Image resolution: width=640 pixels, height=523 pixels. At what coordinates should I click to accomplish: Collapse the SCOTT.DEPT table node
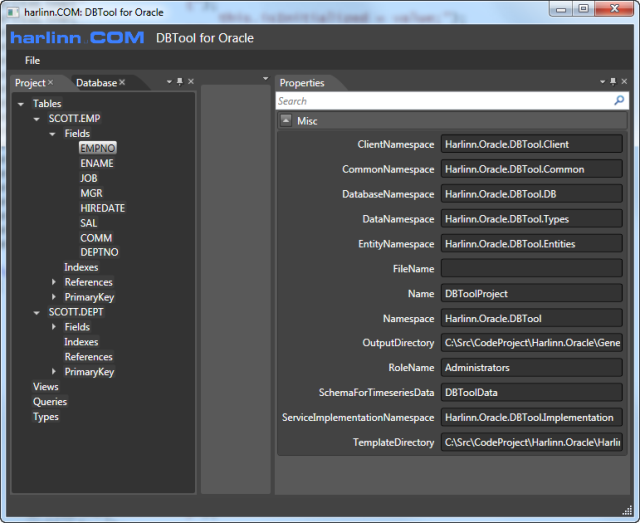pos(37,313)
